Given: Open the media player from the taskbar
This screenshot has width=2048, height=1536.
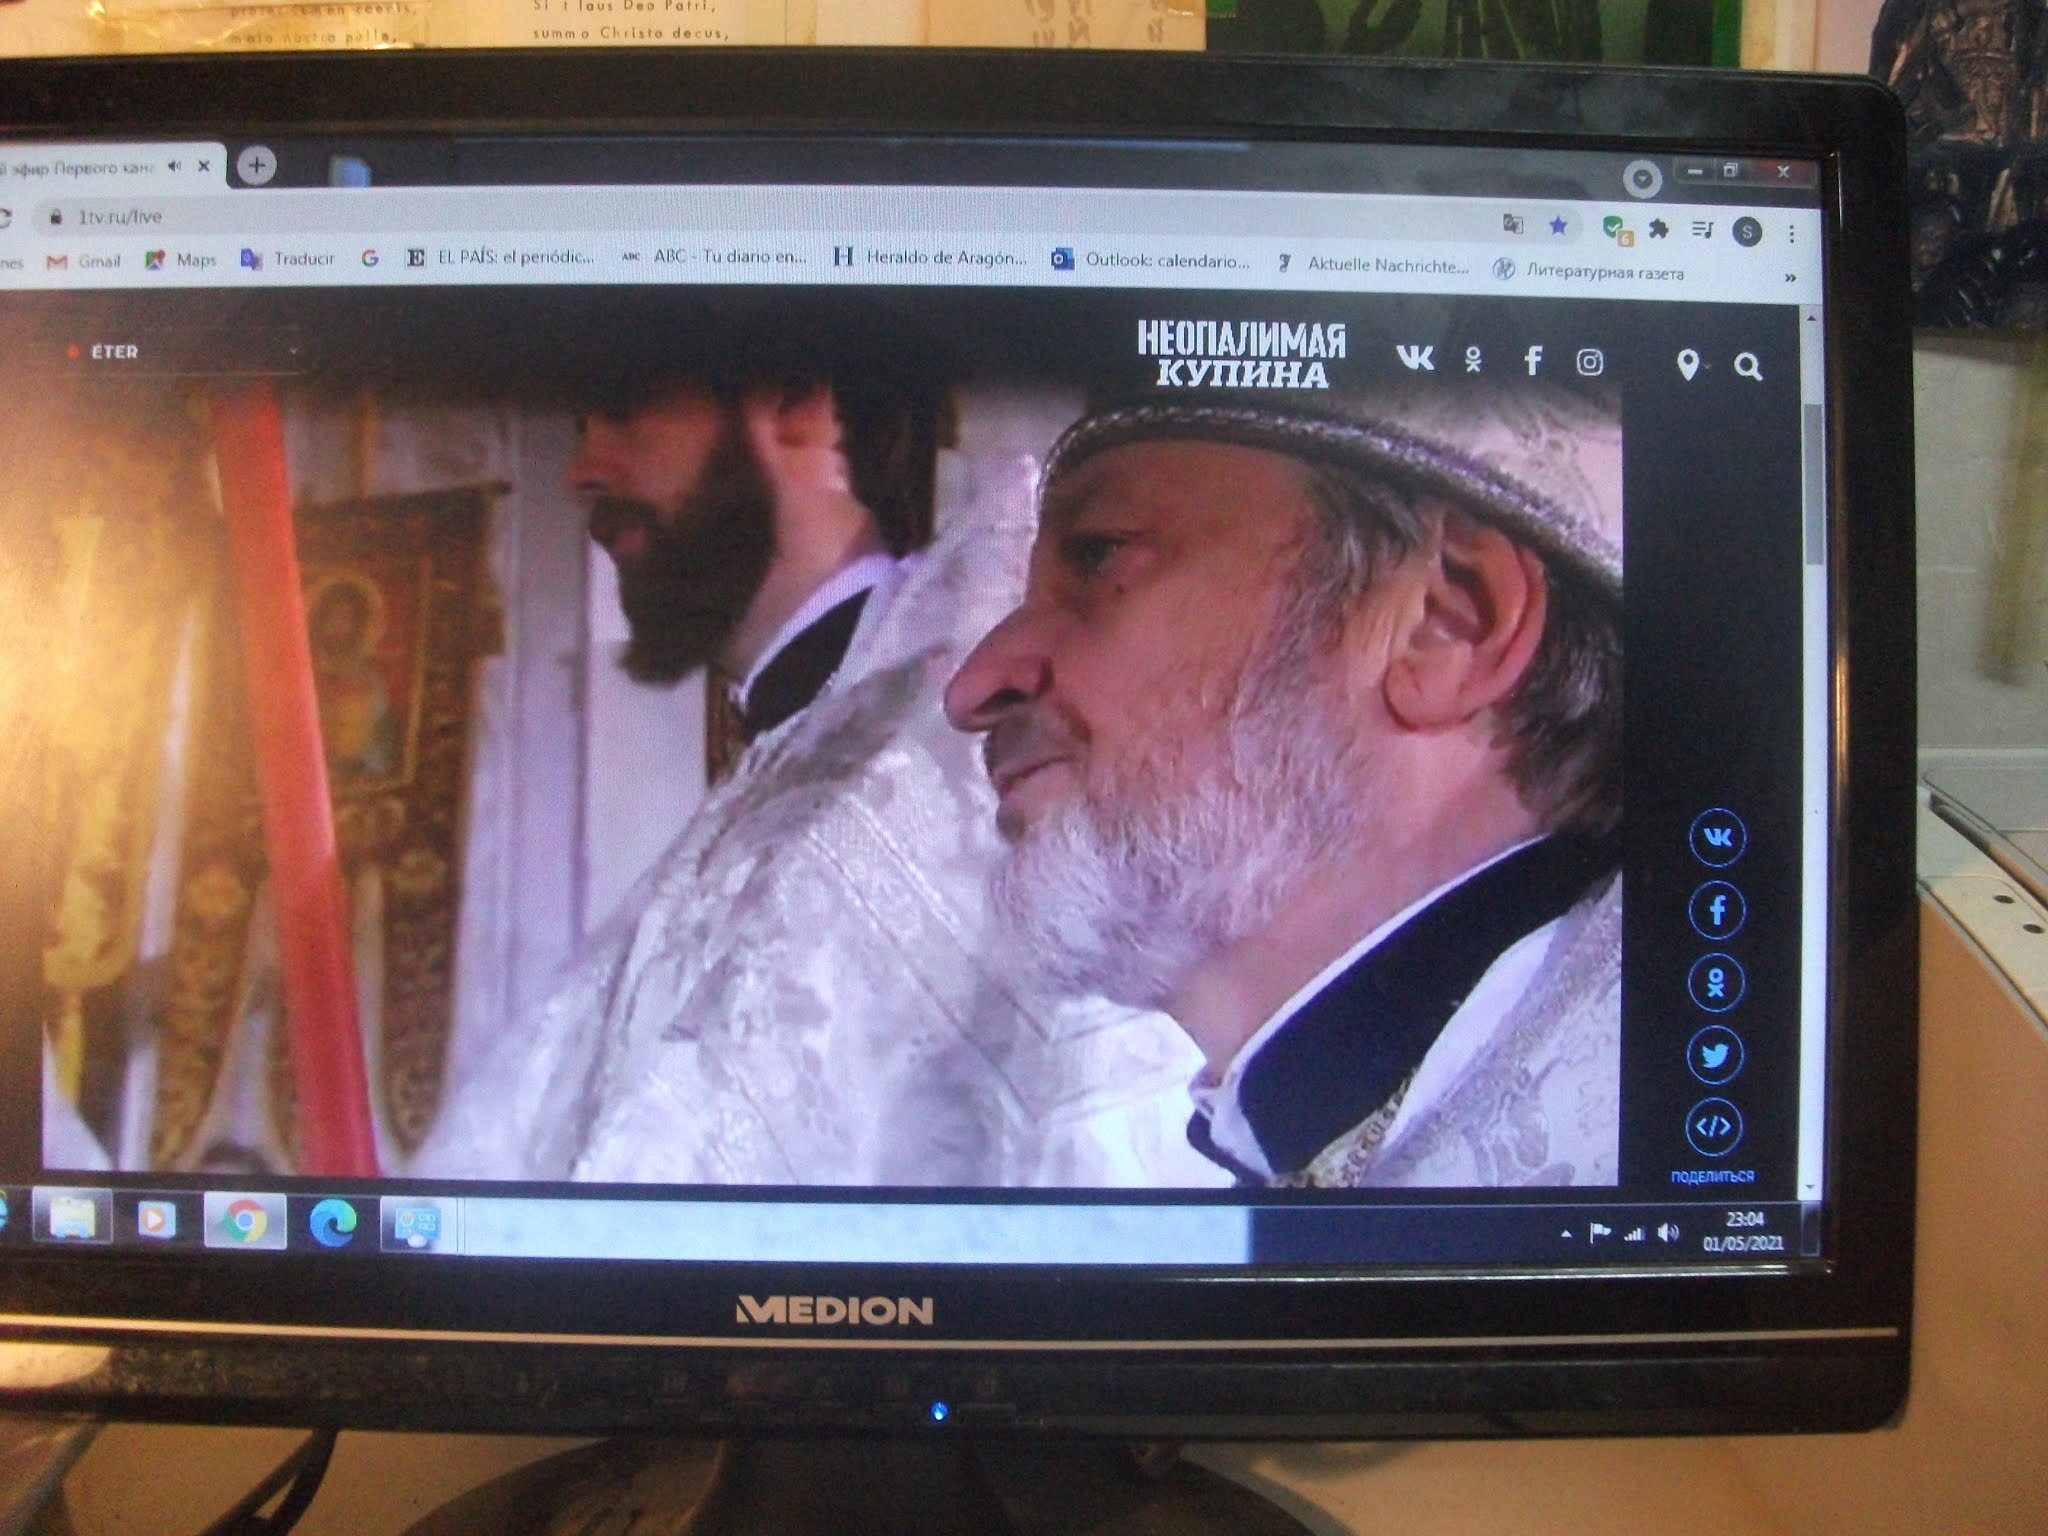Looking at the screenshot, I should click(156, 1220).
